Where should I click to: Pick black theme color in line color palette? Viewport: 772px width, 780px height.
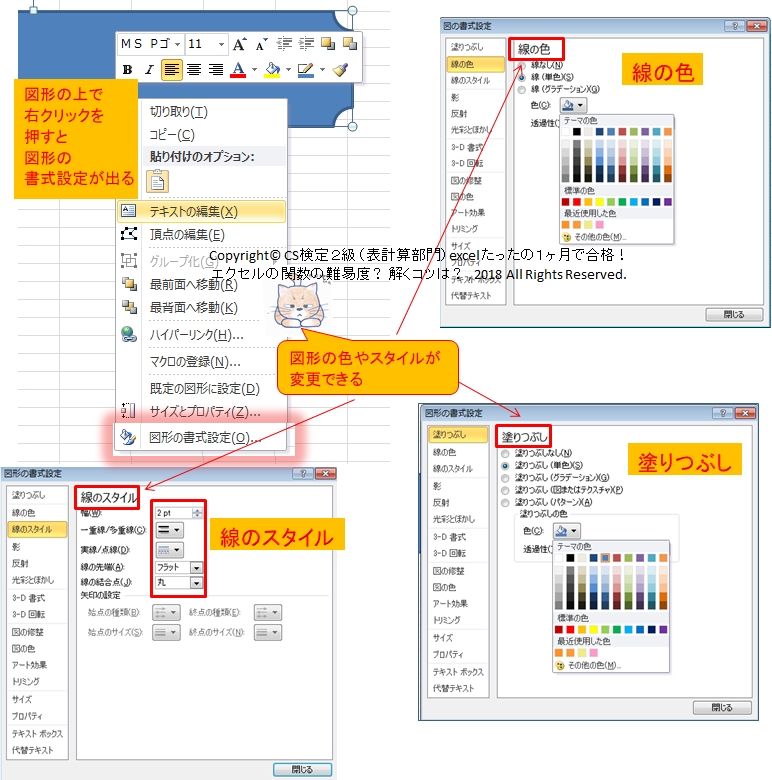click(x=577, y=132)
